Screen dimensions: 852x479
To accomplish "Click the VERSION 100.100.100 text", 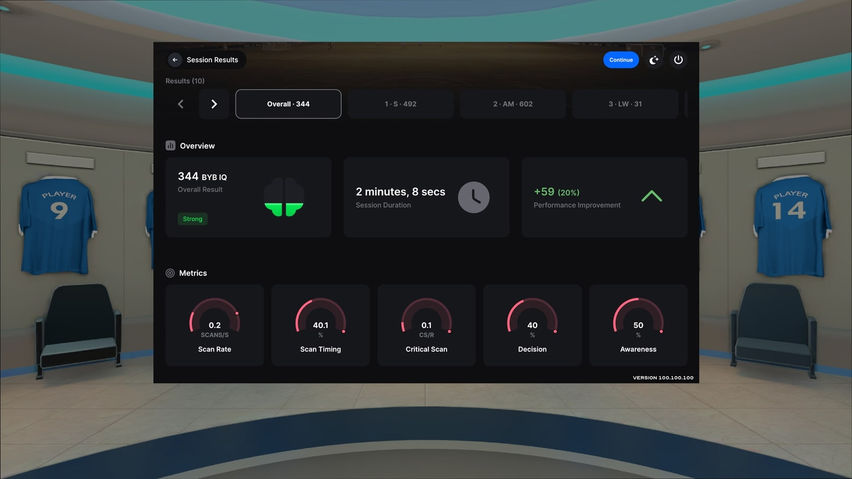I will click(x=663, y=377).
